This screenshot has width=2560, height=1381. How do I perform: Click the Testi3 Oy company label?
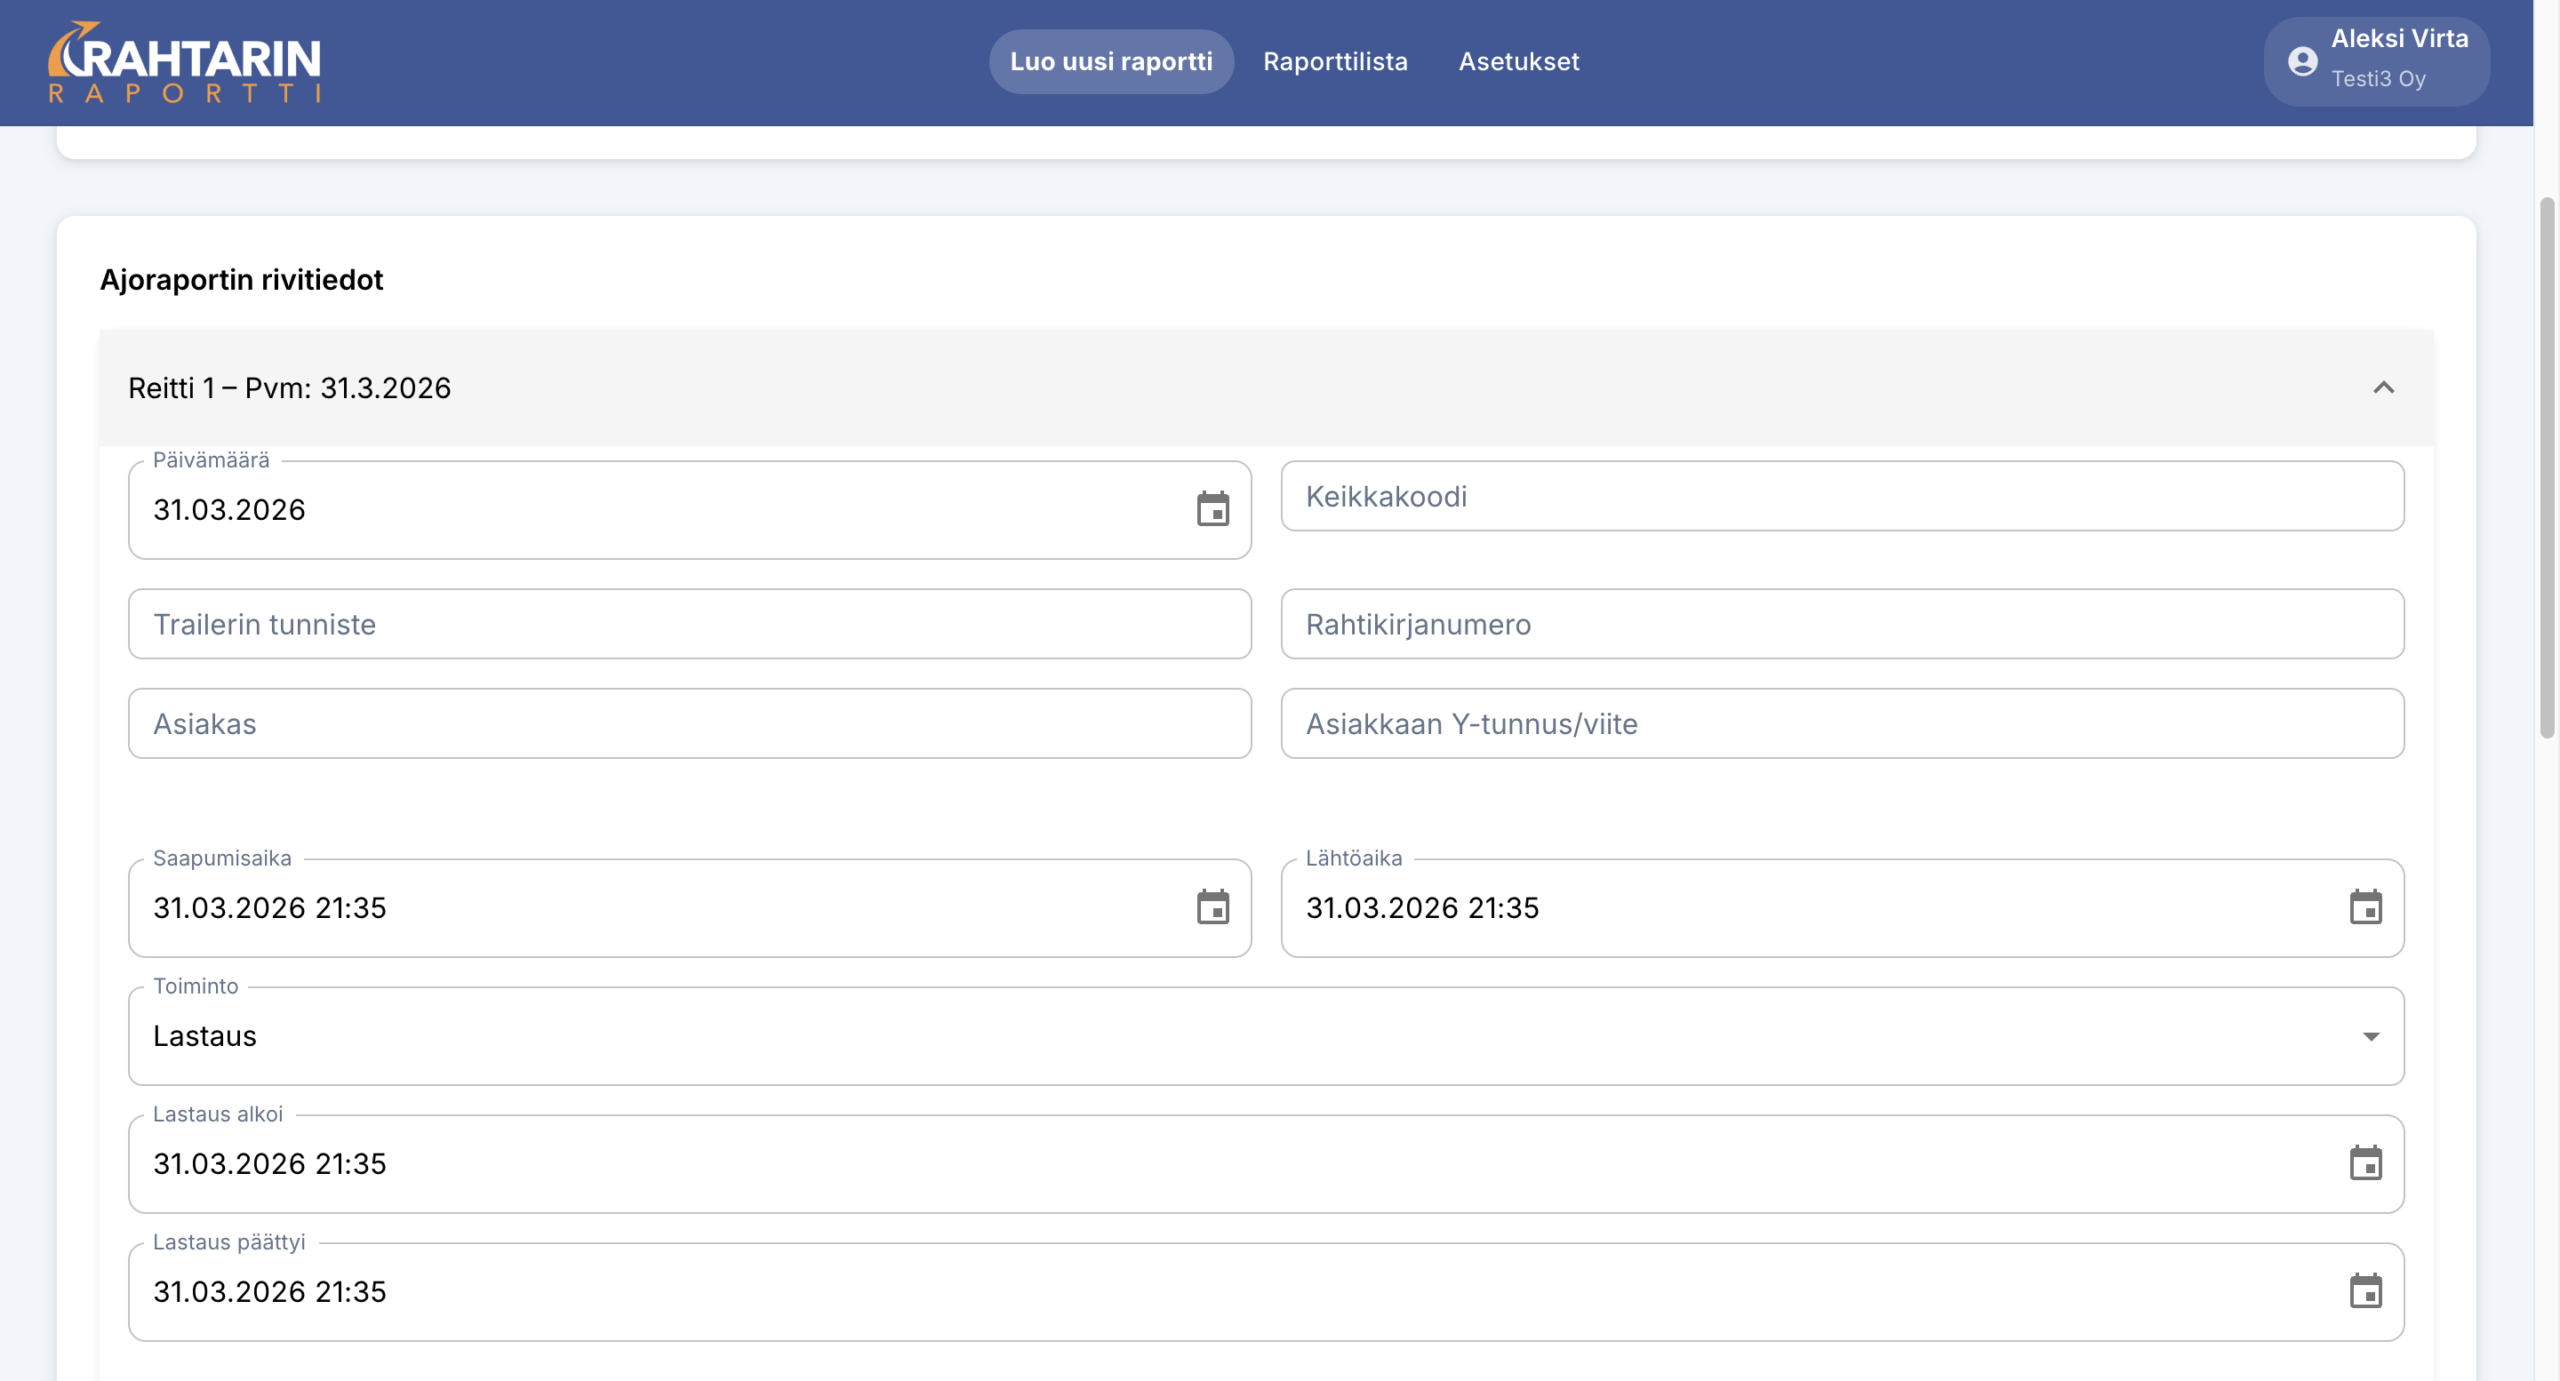click(2378, 79)
